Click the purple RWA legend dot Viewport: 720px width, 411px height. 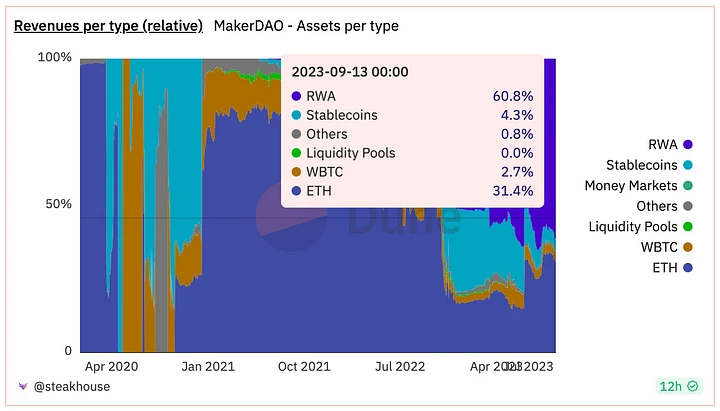pos(687,144)
